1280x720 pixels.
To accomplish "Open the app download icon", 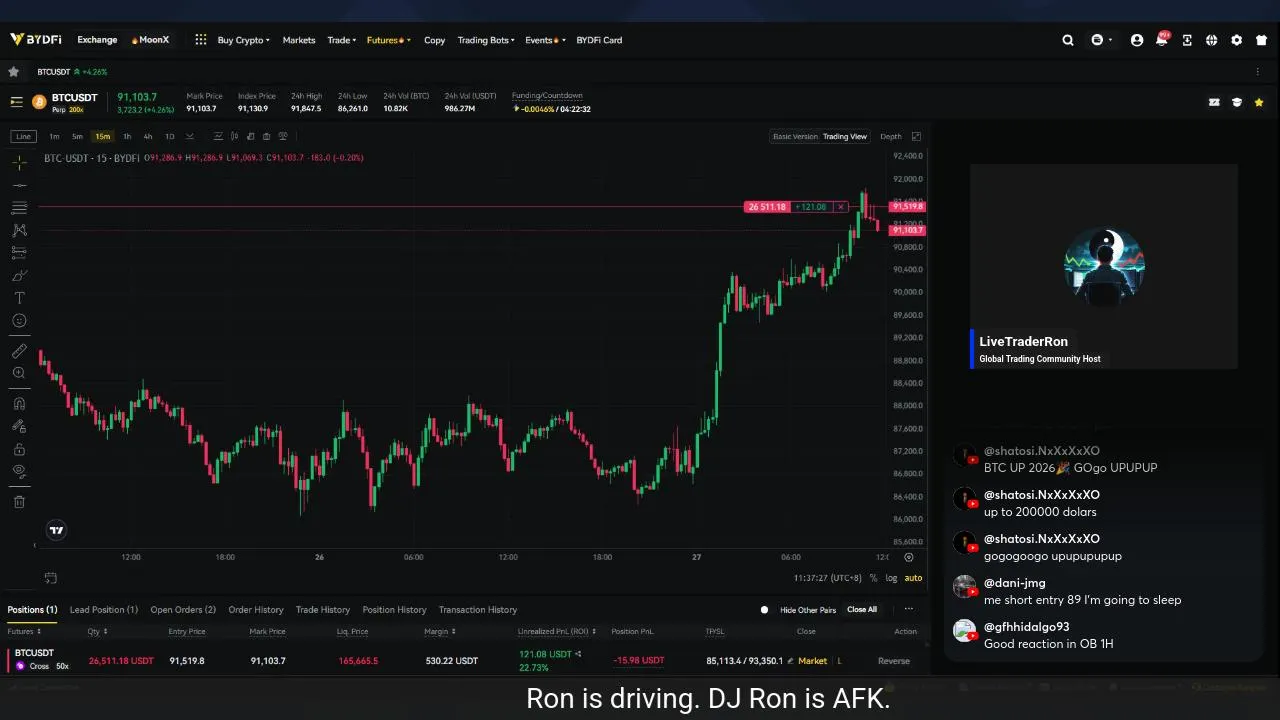I will coord(1187,40).
